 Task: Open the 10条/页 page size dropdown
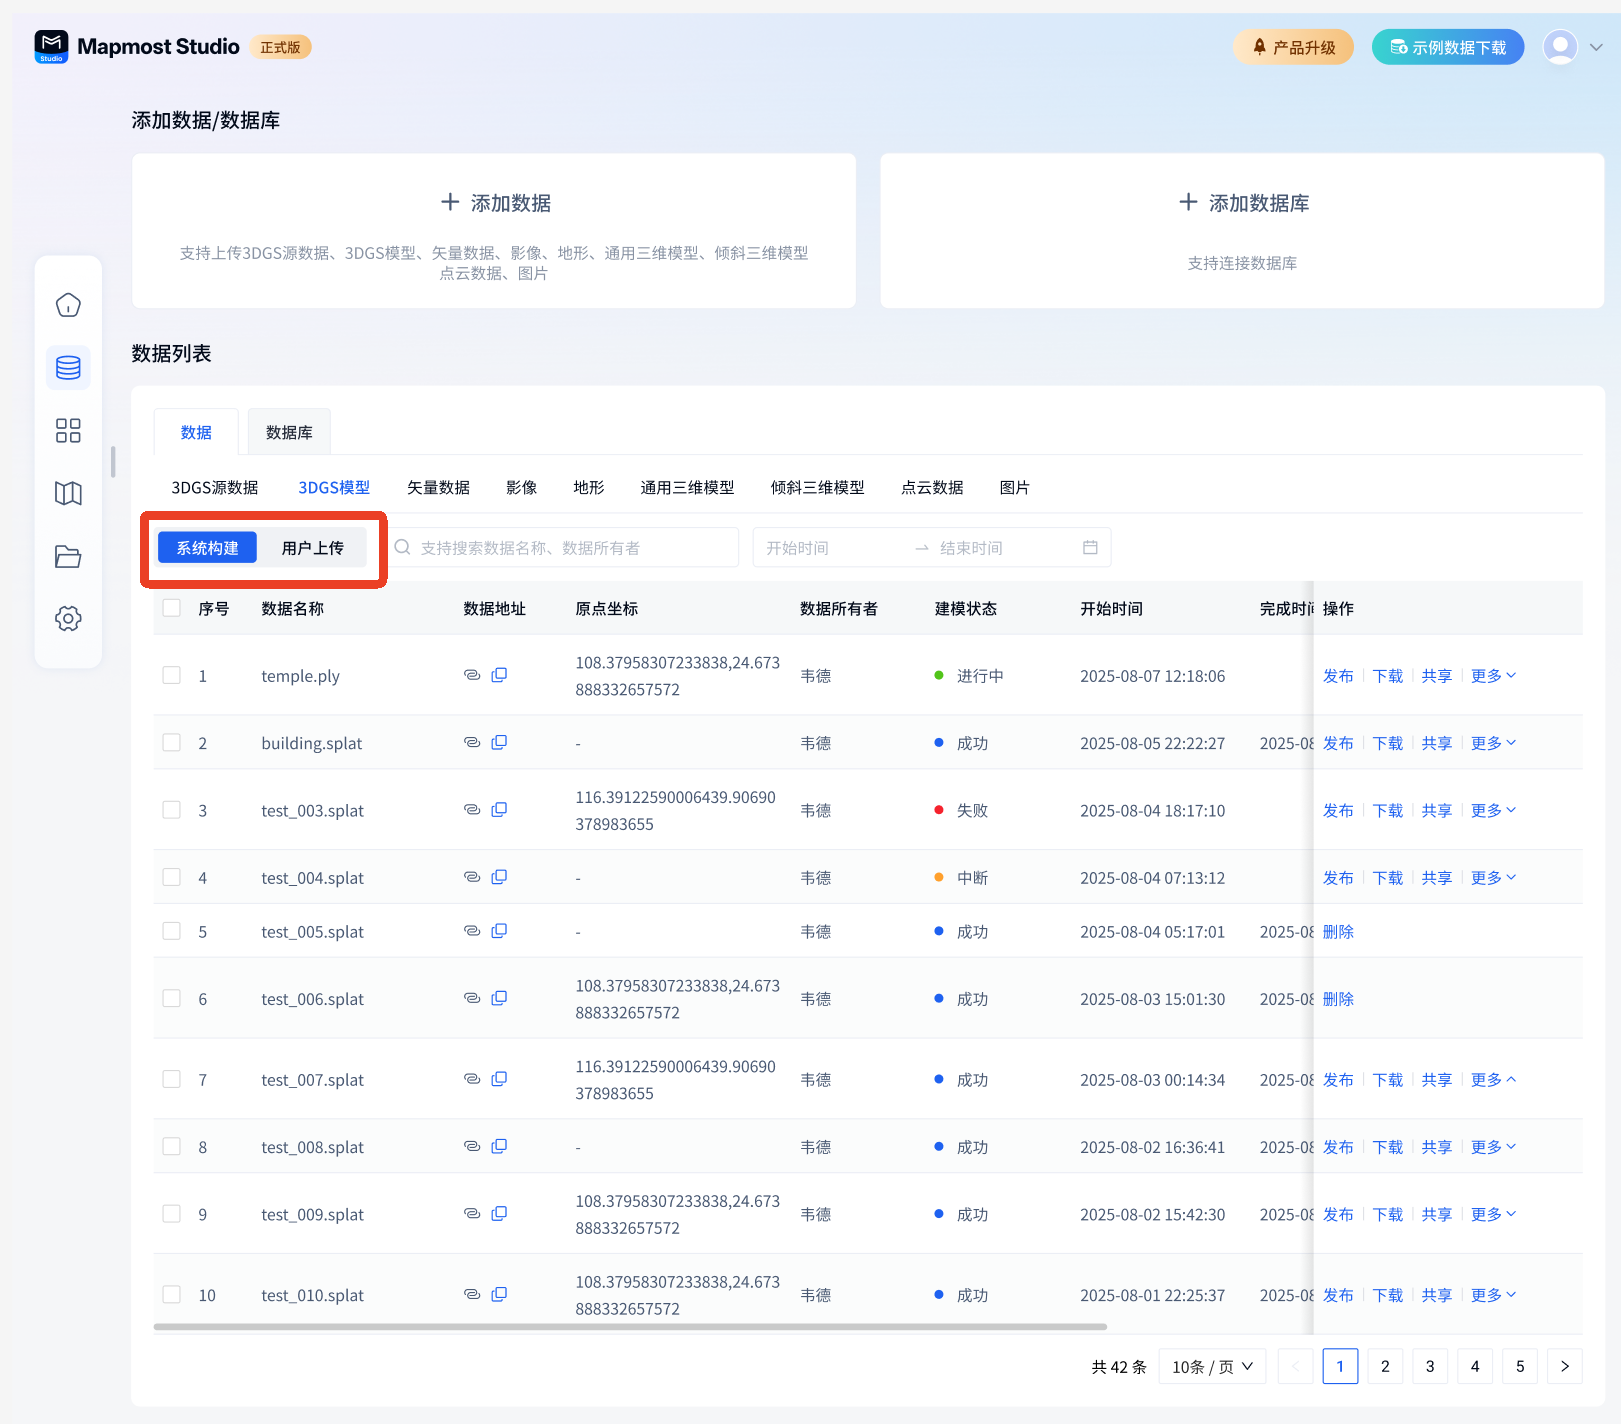click(x=1212, y=1366)
